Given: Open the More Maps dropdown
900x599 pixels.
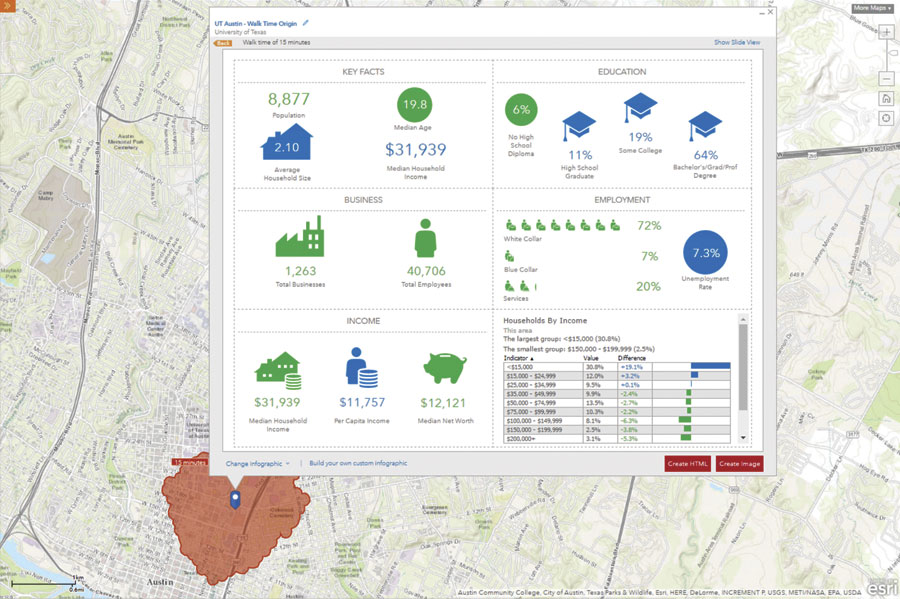Looking at the screenshot, I should 871,7.
